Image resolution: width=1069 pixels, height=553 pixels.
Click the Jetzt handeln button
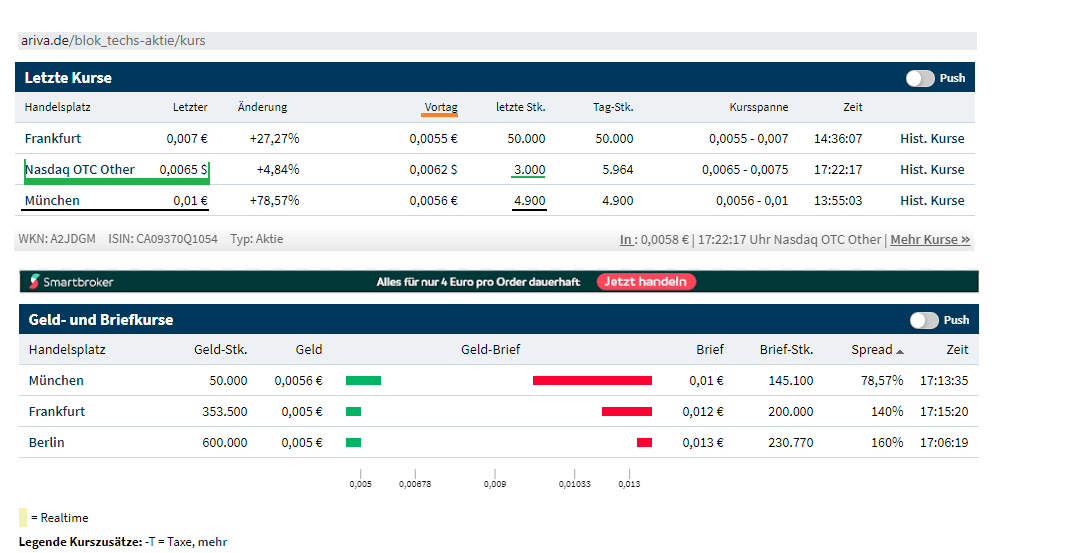[x=646, y=282]
